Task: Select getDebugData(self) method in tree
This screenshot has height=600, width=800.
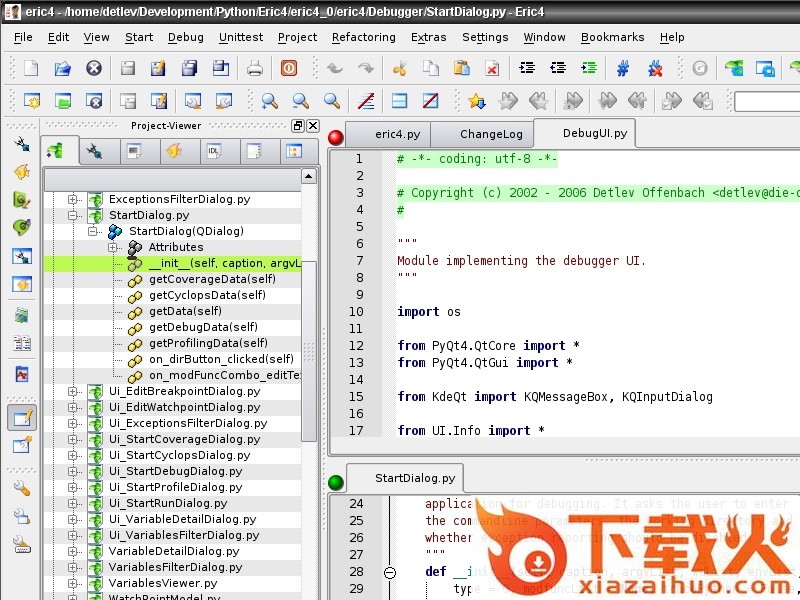Action: tap(203, 327)
